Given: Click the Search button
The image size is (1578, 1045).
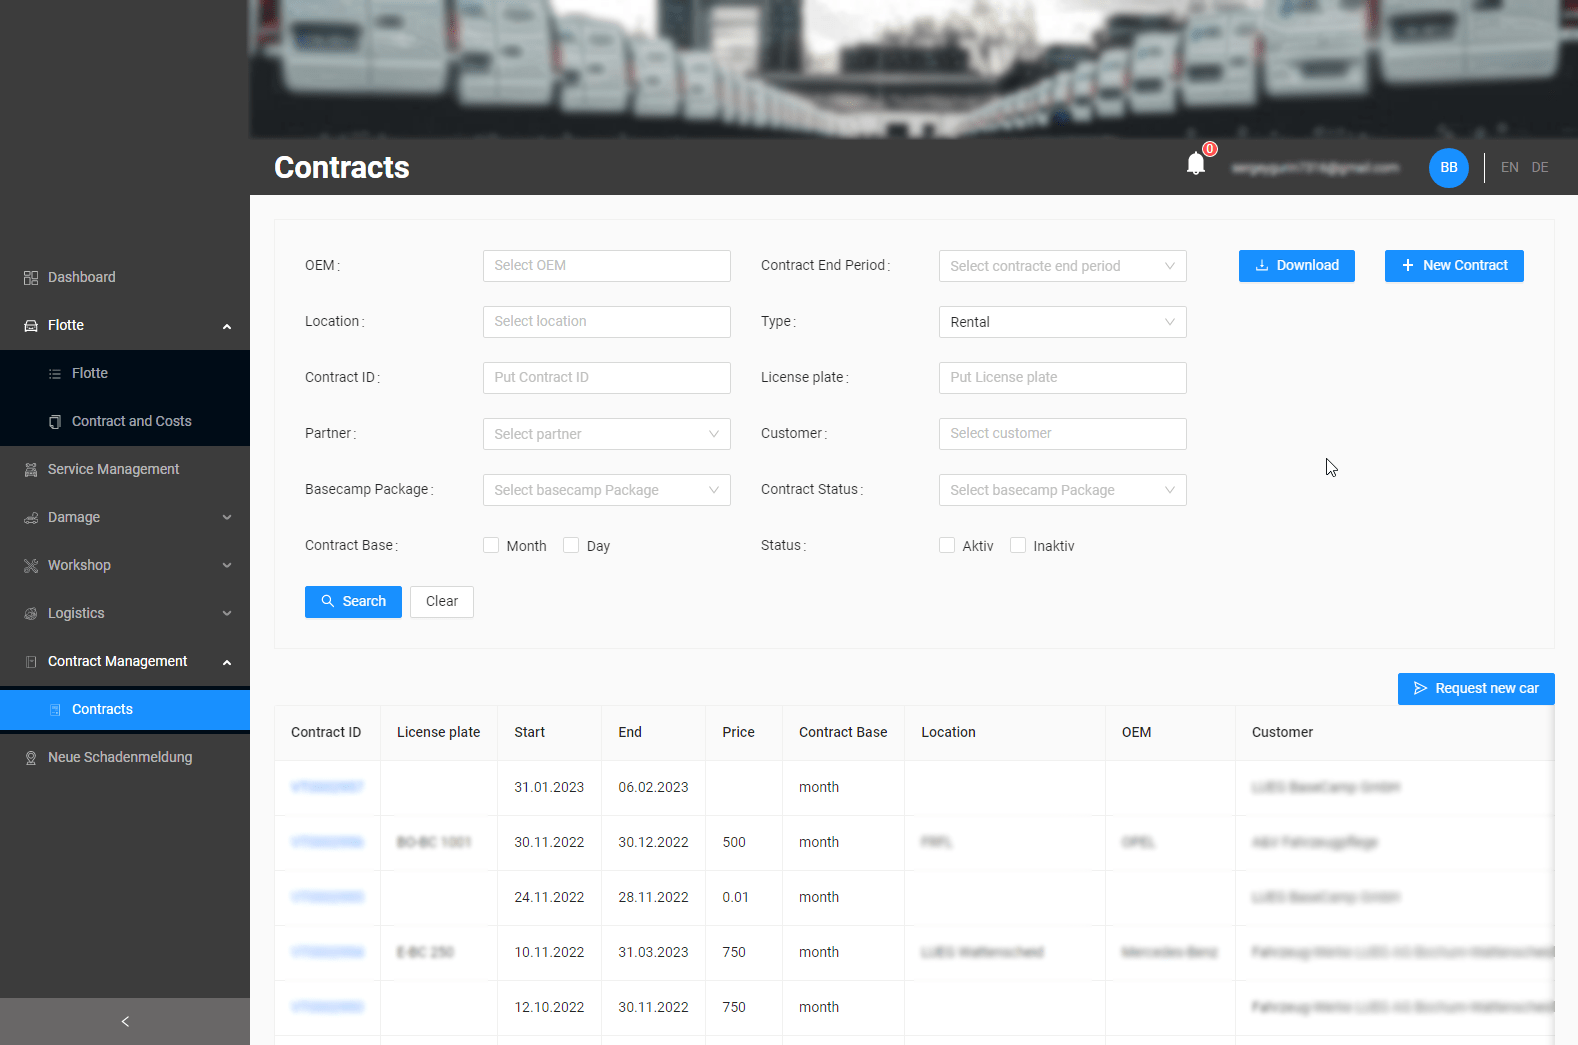Looking at the screenshot, I should point(353,602).
